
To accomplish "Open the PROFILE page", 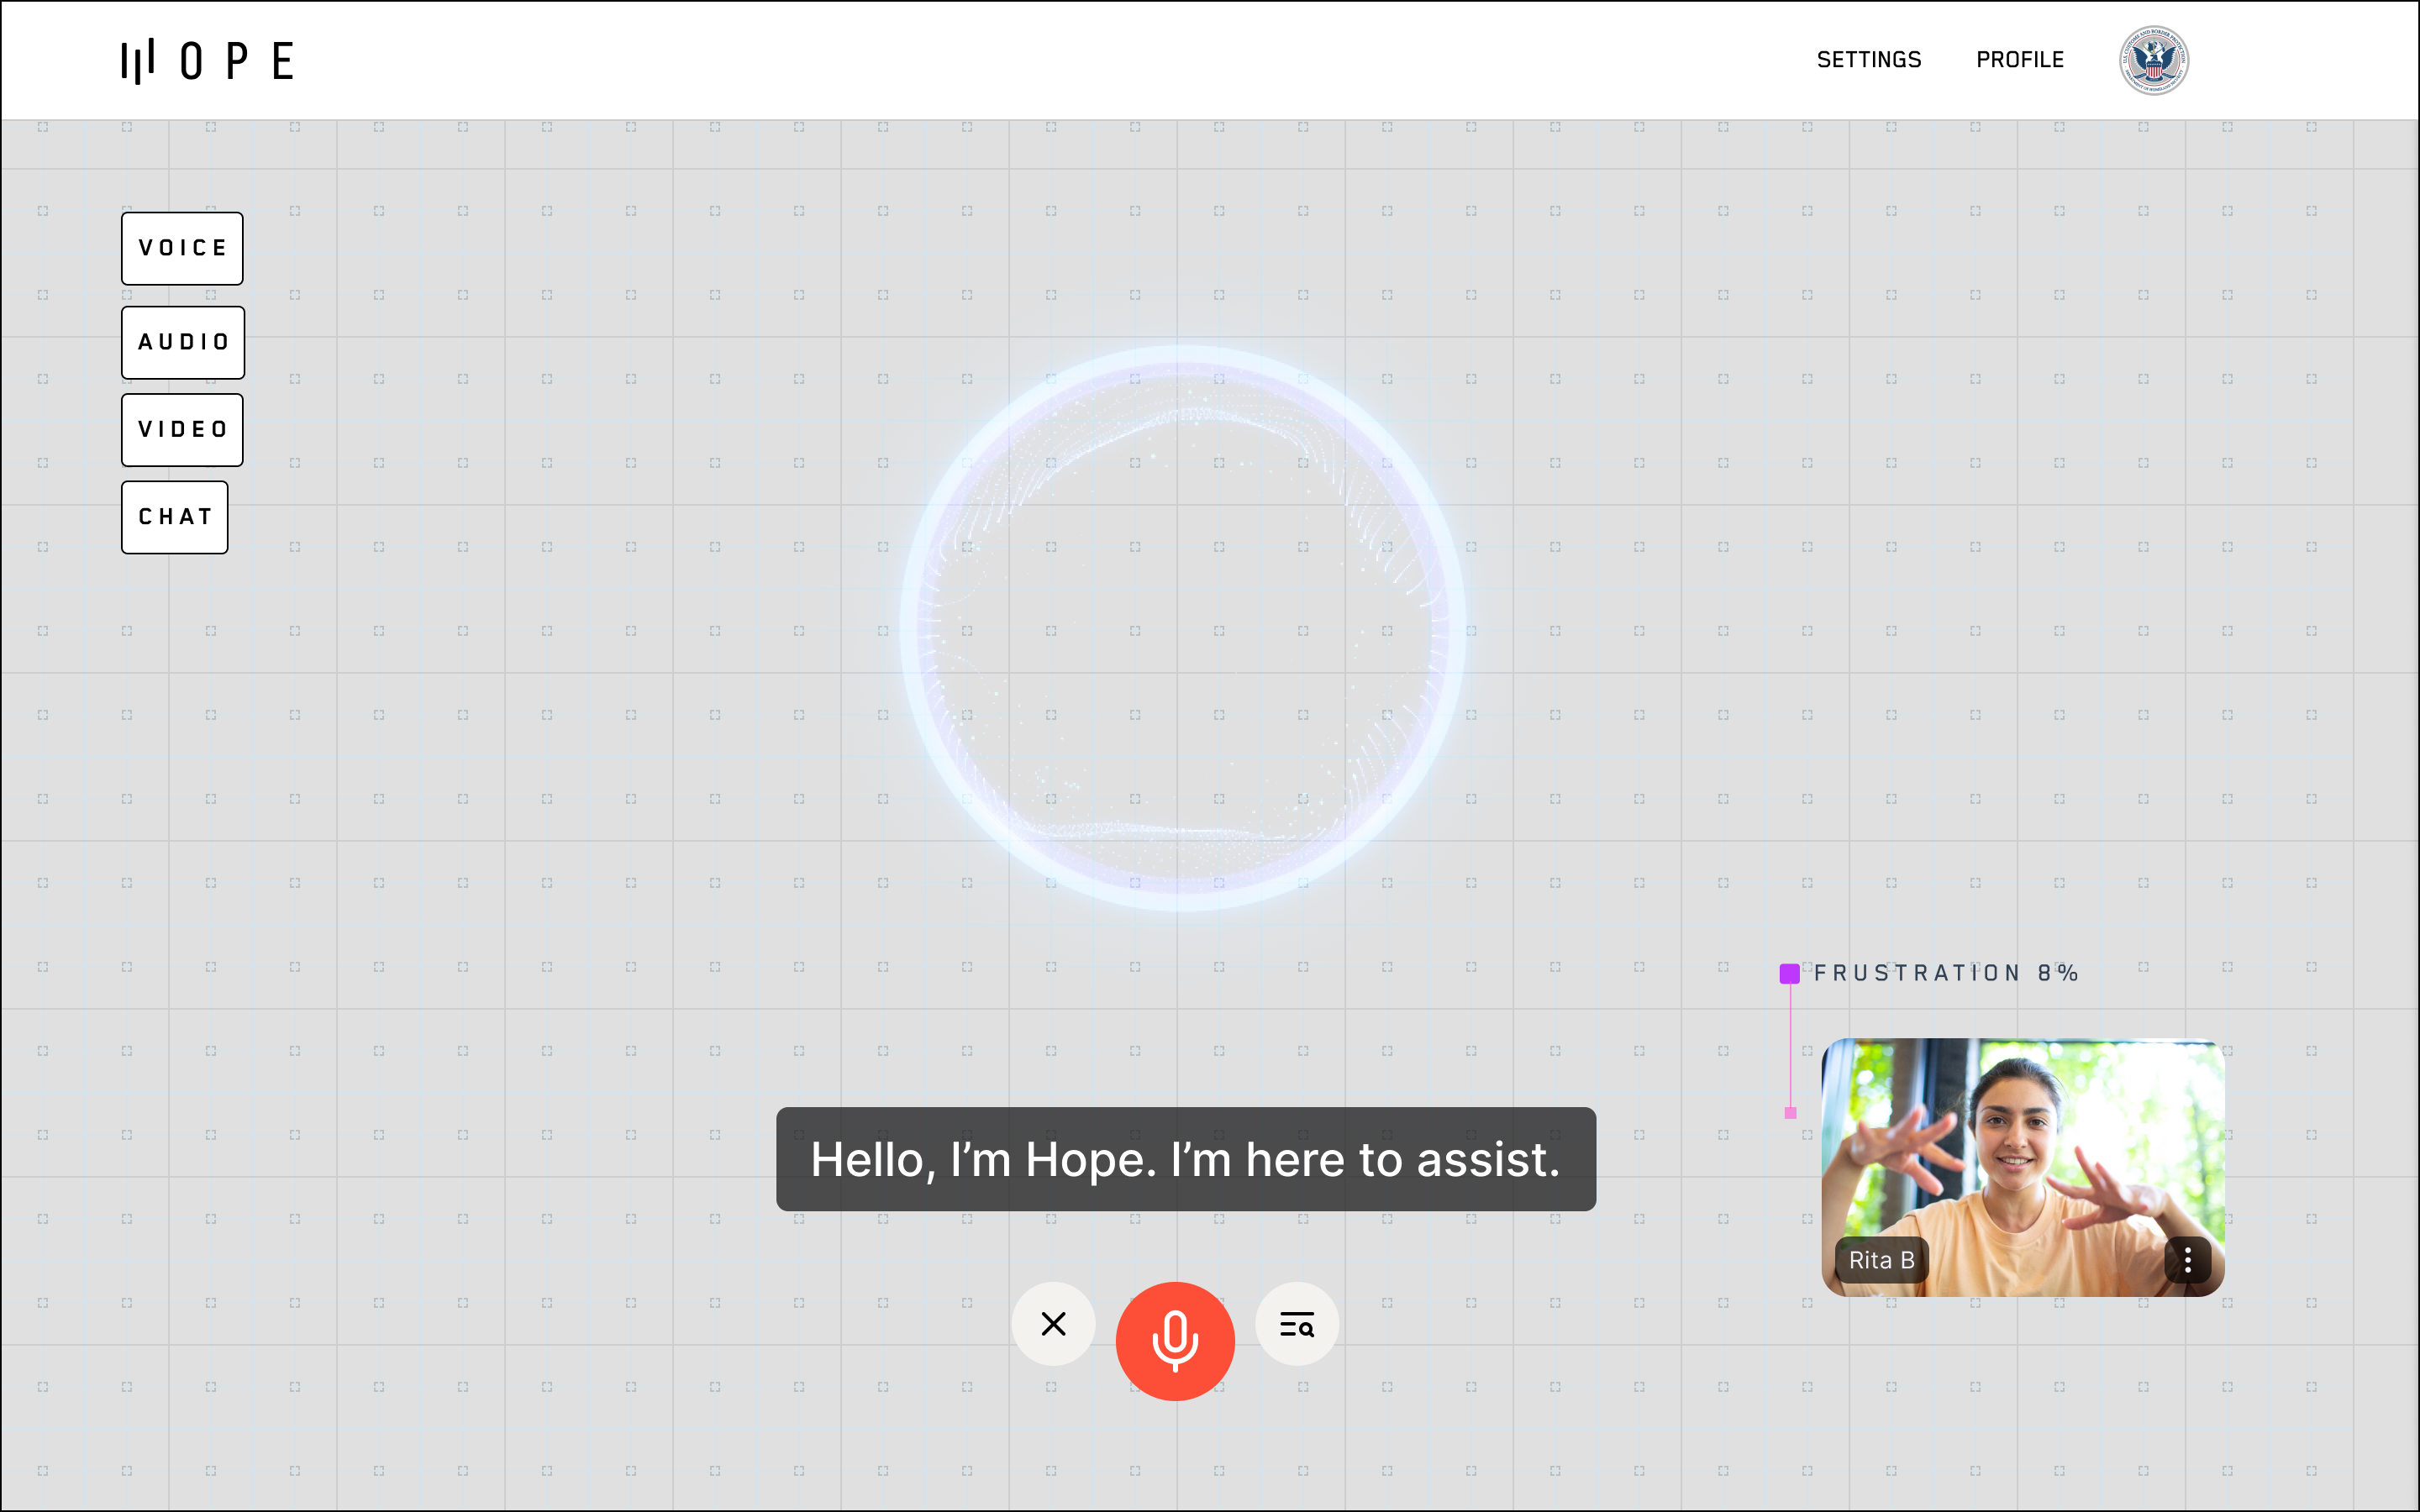I will click(2019, 60).
